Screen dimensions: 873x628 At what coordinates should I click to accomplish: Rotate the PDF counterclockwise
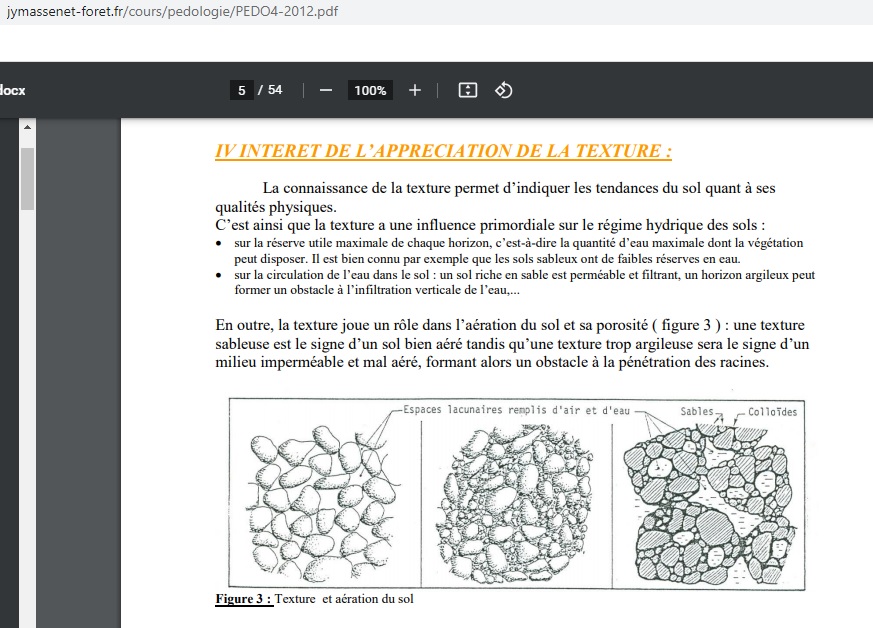coord(504,90)
